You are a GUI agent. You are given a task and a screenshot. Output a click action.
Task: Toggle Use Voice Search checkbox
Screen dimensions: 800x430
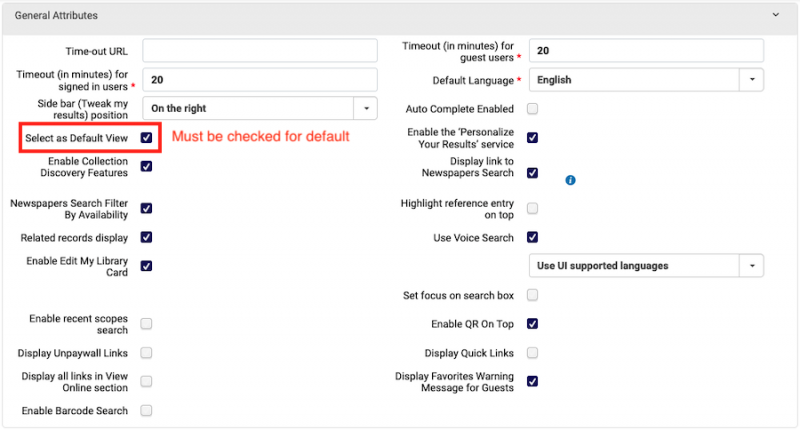click(532, 237)
